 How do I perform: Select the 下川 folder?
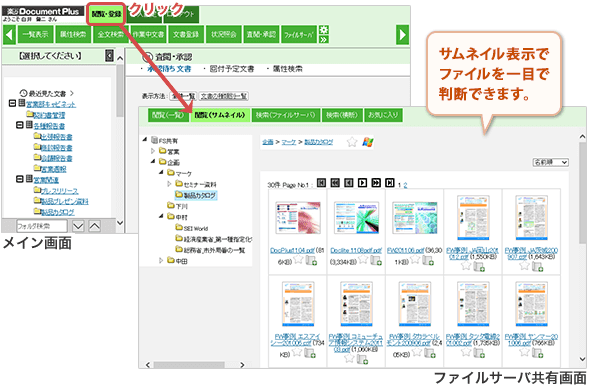178,206
